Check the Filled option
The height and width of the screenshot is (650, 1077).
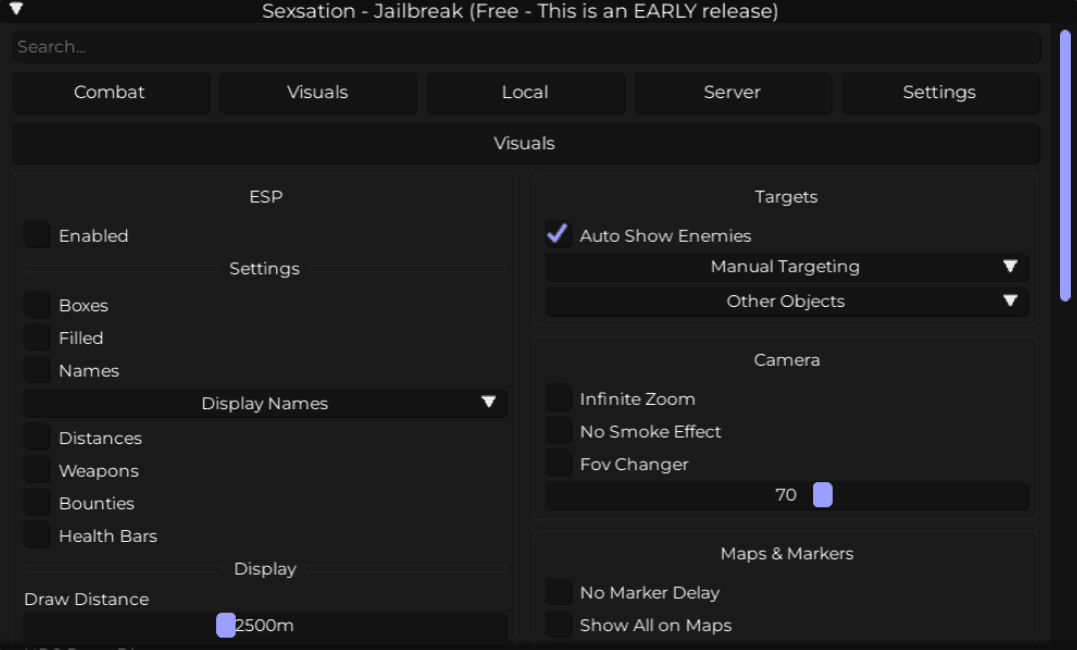click(37, 337)
